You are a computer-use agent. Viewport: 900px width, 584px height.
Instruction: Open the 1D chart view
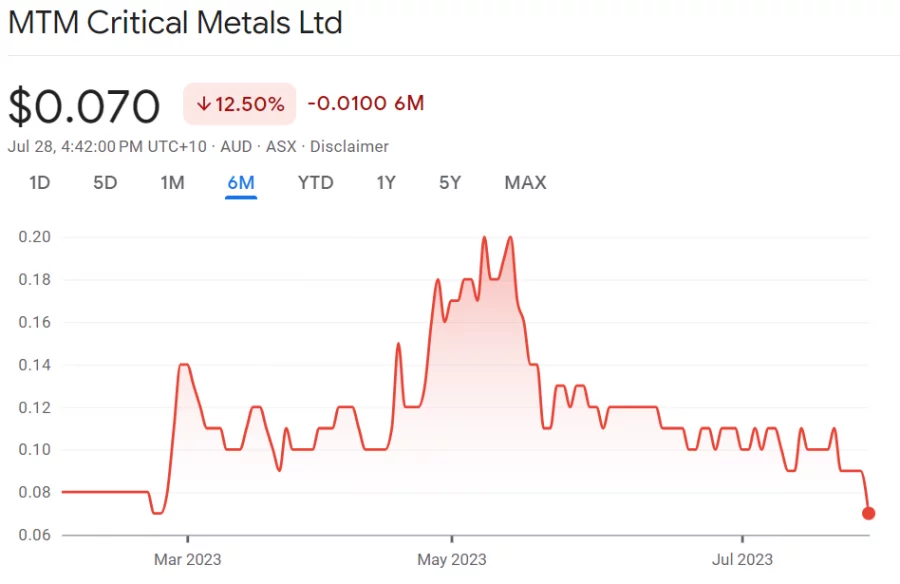(x=40, y=183)
